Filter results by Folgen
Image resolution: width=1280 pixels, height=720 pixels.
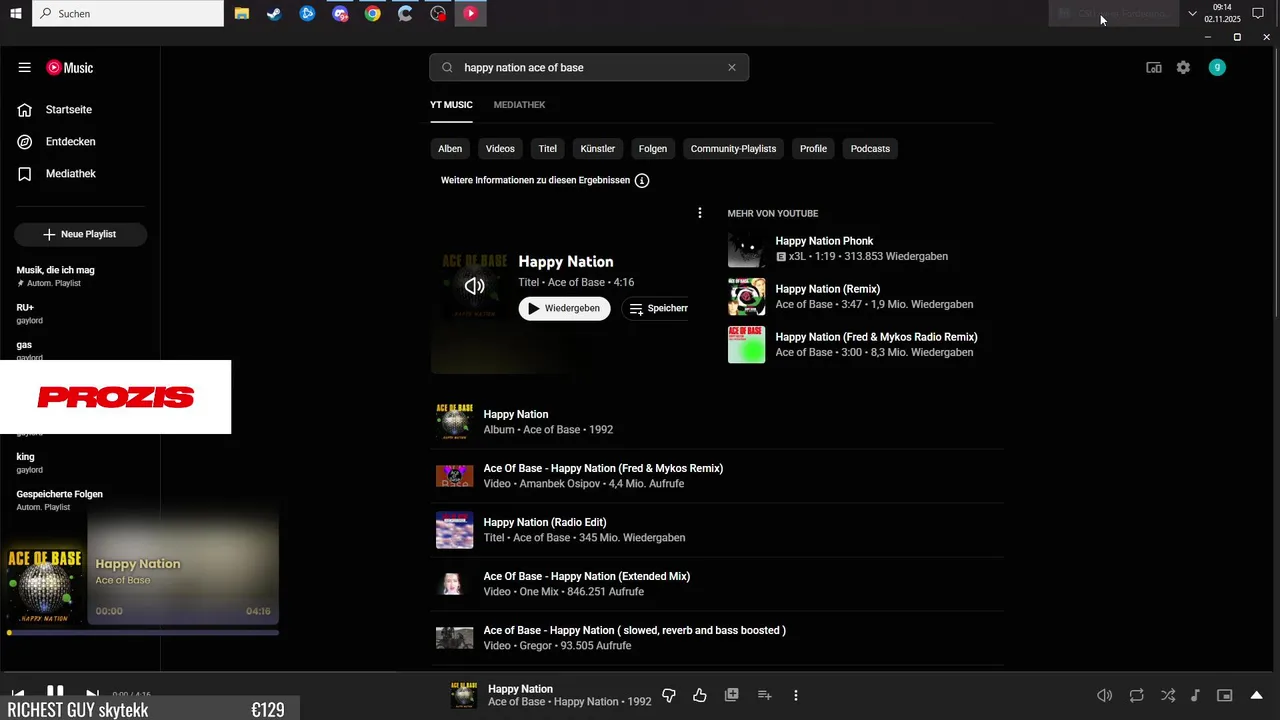point(653,149)
